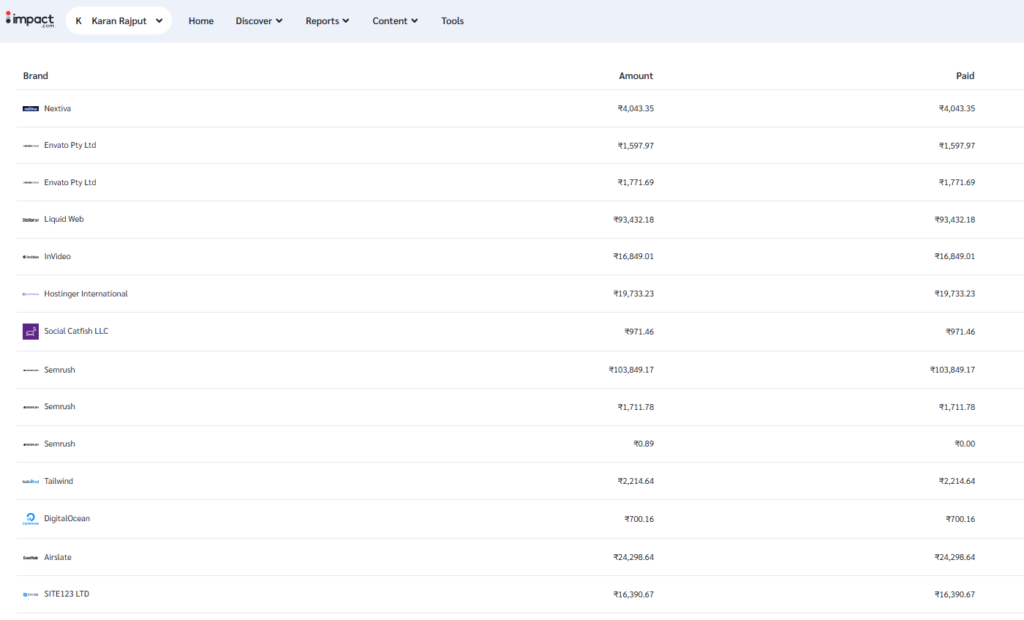Open the Karan Rajput account dropdown
The height and width of the screenshot is (620, 1024).
(x=118, y=21)
